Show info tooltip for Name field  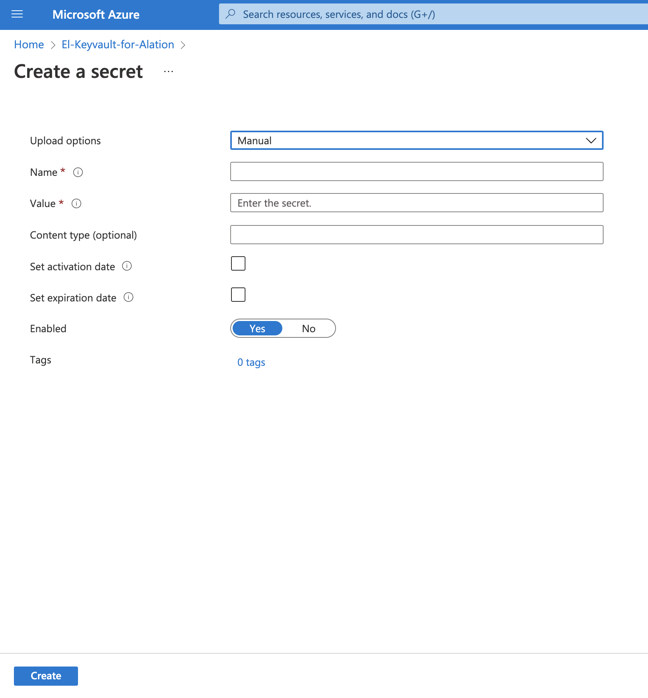click(x=78, y=172)
